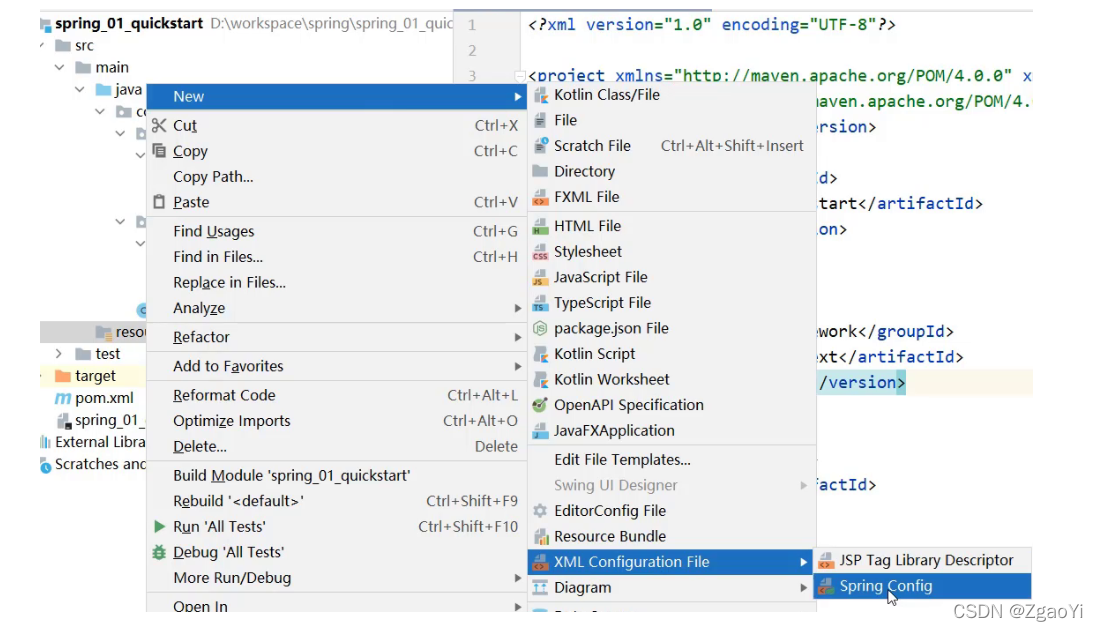Click the Directory folder icon

point(540,171)
